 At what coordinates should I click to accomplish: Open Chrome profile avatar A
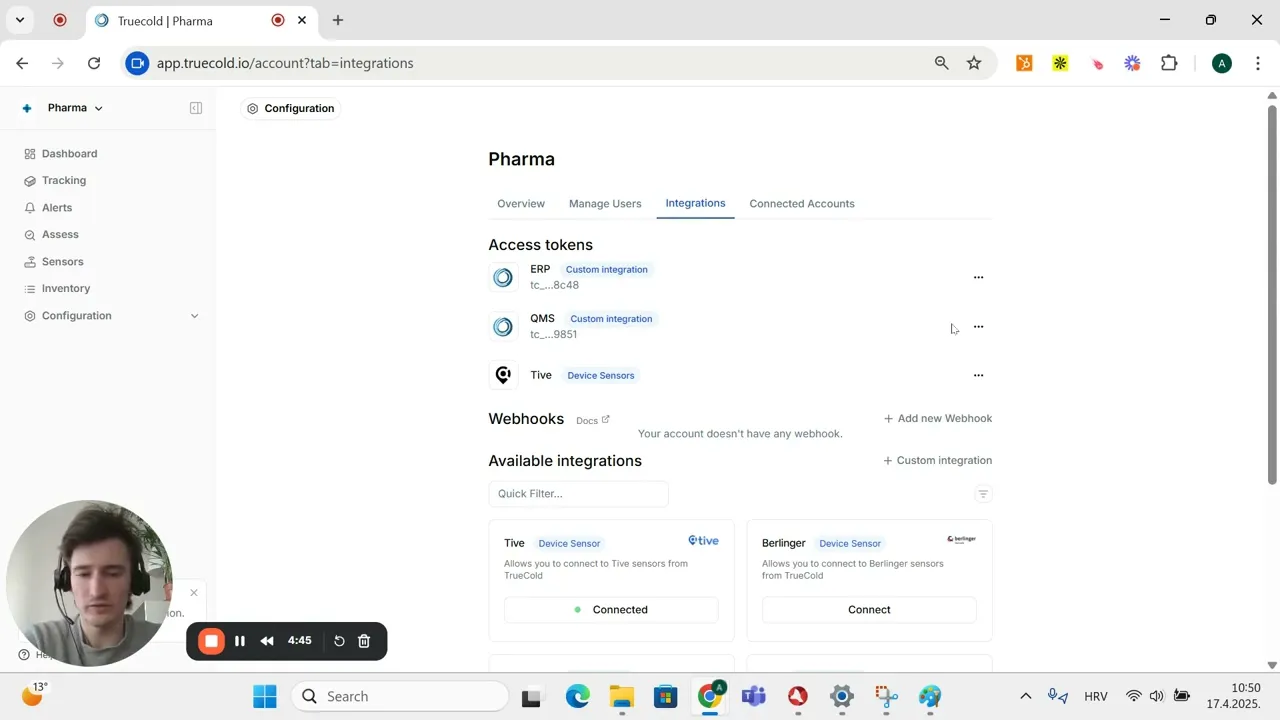1221,63
